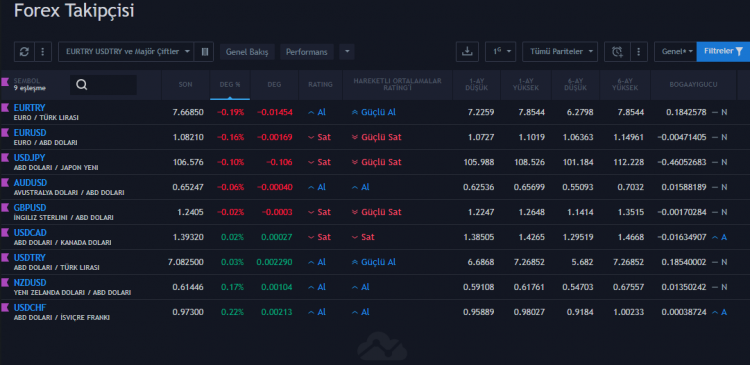Switch to the Performans tab
This screenshot has height=365, width=750.
307,52
